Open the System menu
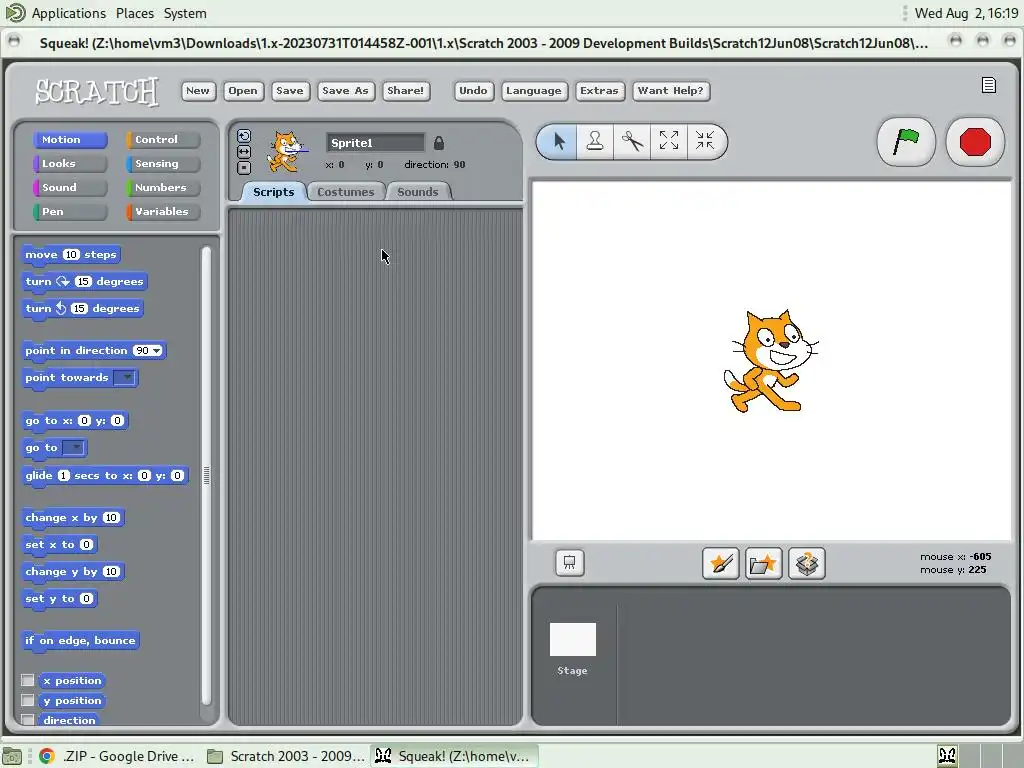Image resolution: width=1024 pixels, height=768 pixels. [x=185, y=13]
